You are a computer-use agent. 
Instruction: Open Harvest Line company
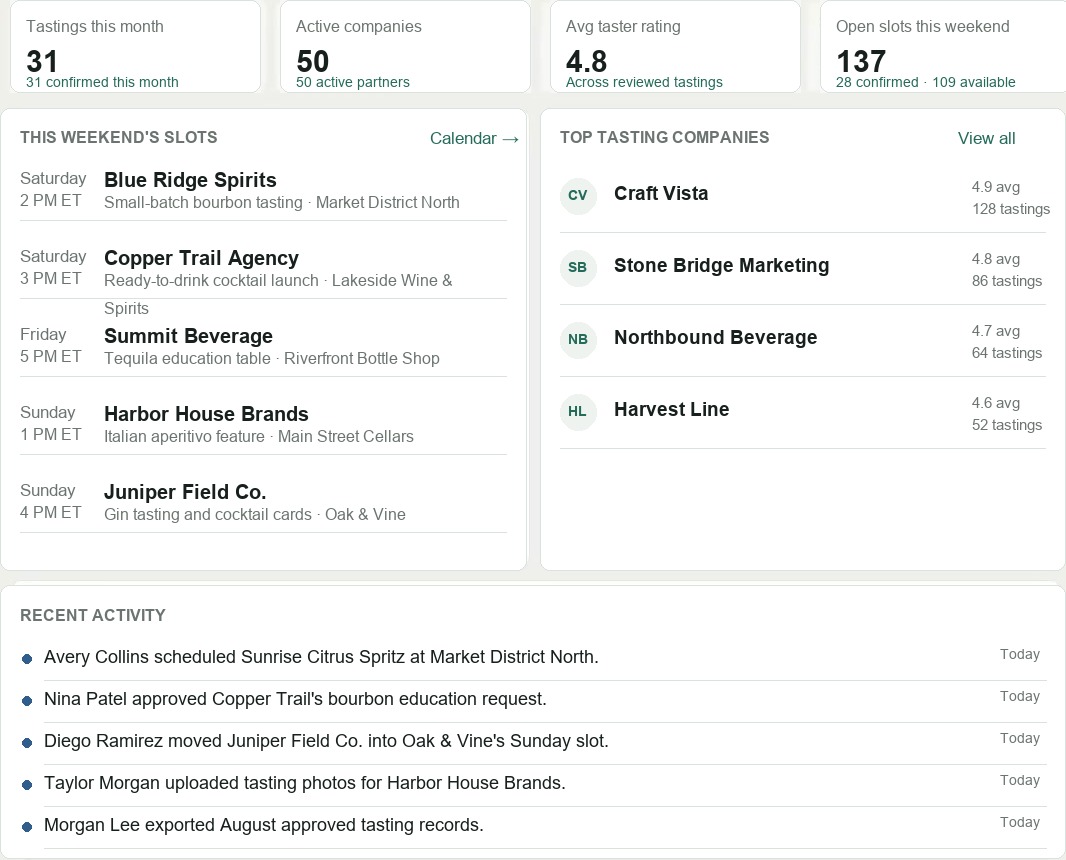671,409
